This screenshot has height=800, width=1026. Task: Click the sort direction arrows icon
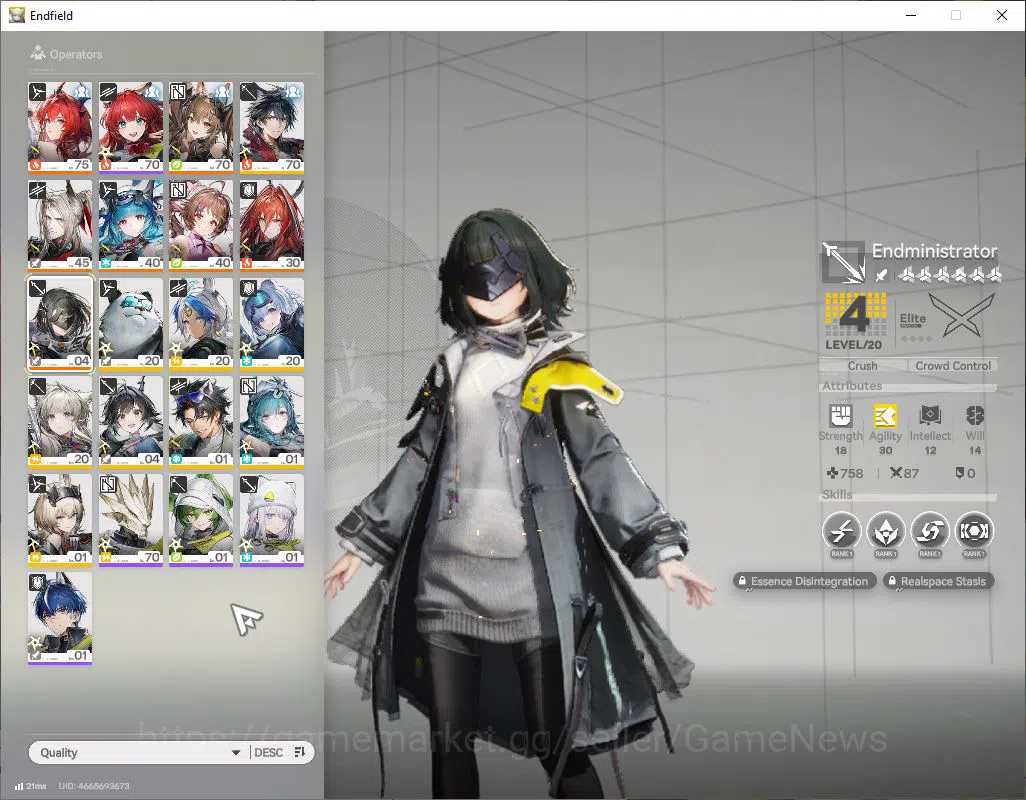click(x=300, y=752)
